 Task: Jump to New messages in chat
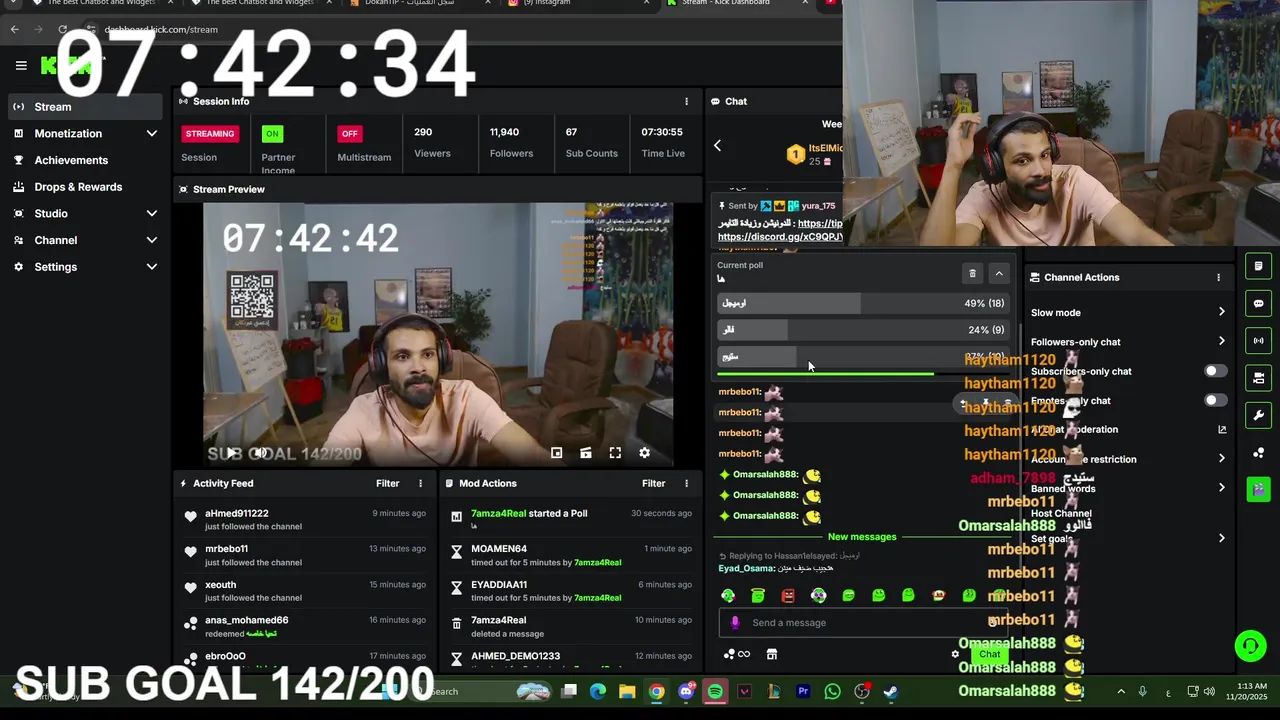coord(862,537)
